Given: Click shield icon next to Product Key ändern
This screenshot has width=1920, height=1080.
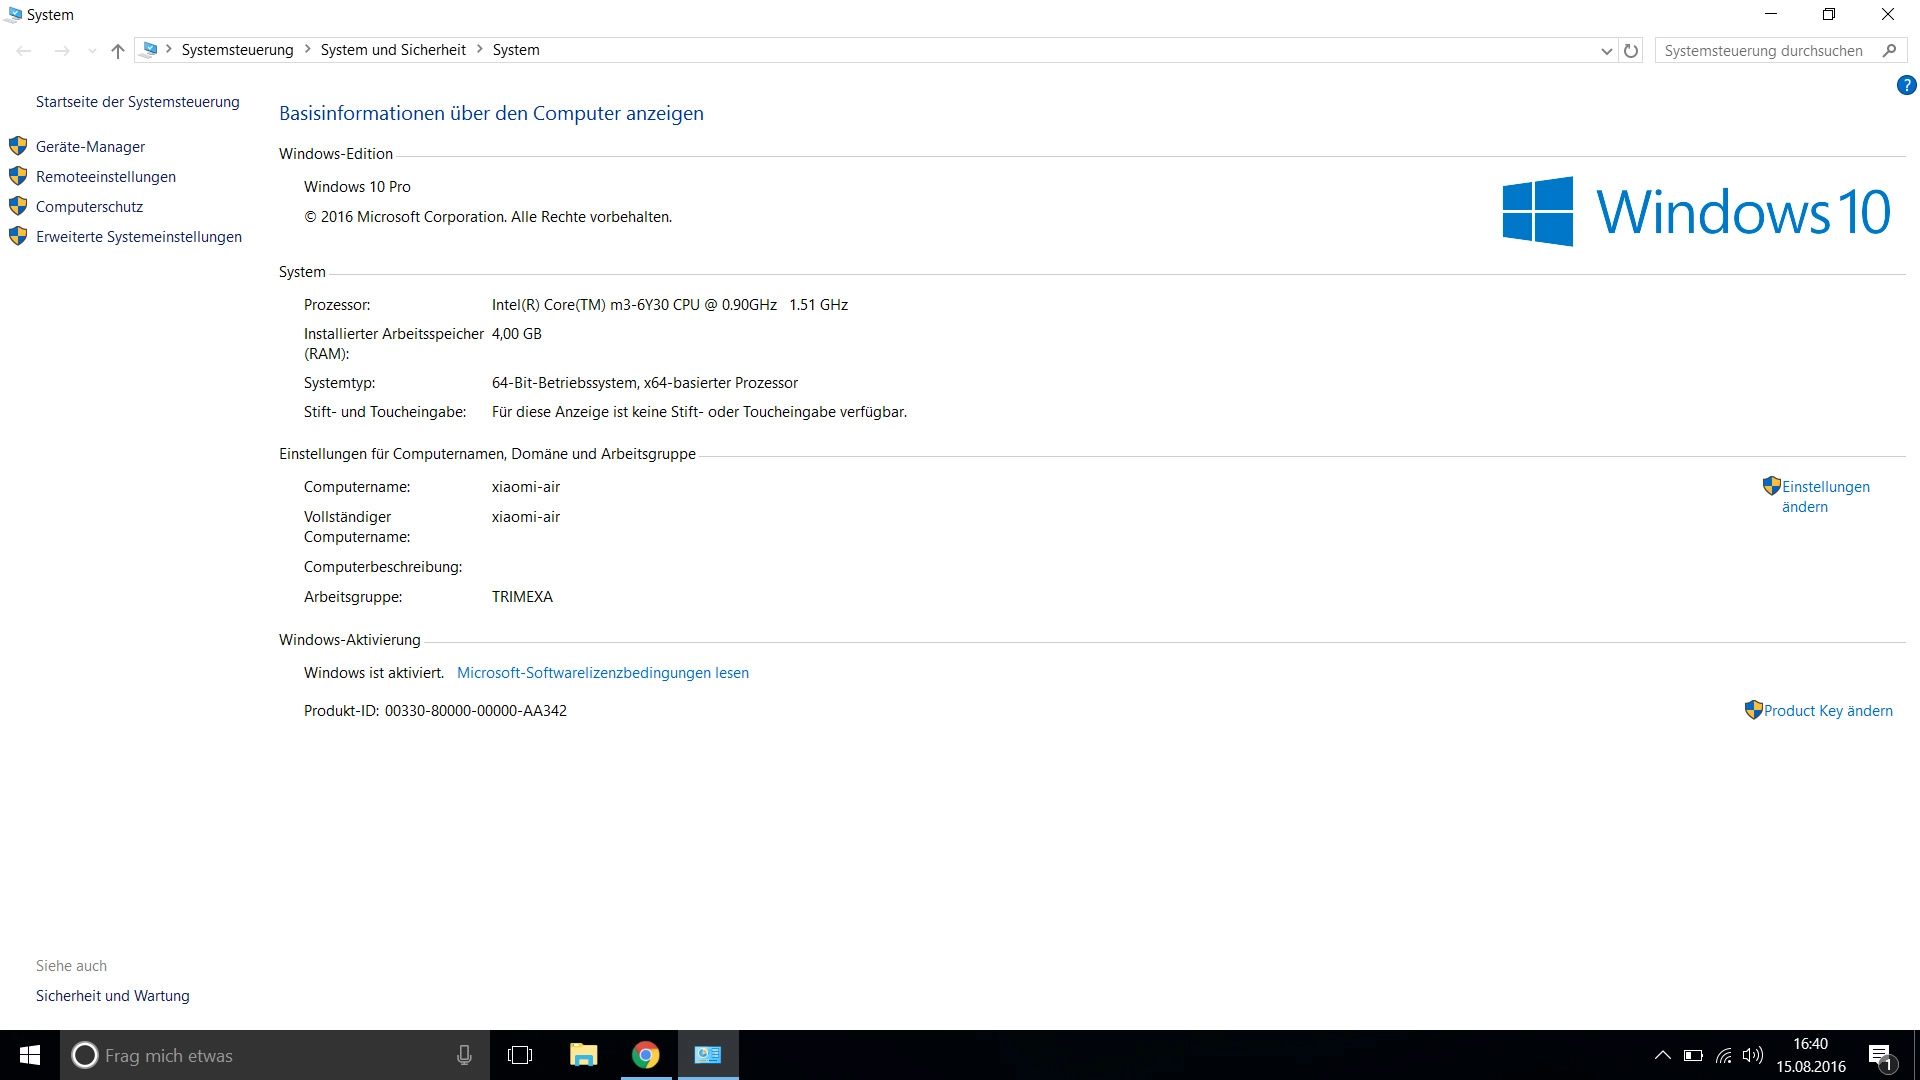Looking at the screenshot, I should tap(1753, 710).
